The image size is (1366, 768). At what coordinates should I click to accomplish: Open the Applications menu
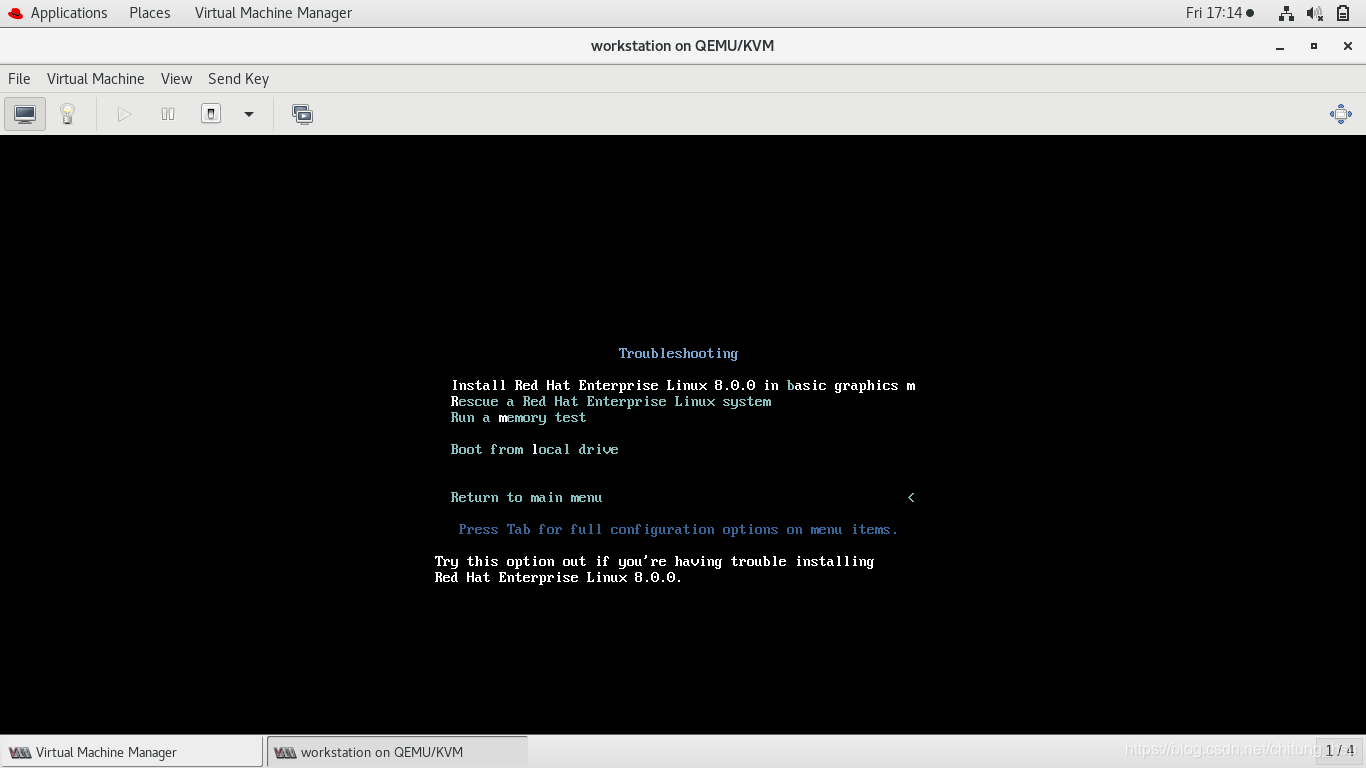(x=69, y=13)
